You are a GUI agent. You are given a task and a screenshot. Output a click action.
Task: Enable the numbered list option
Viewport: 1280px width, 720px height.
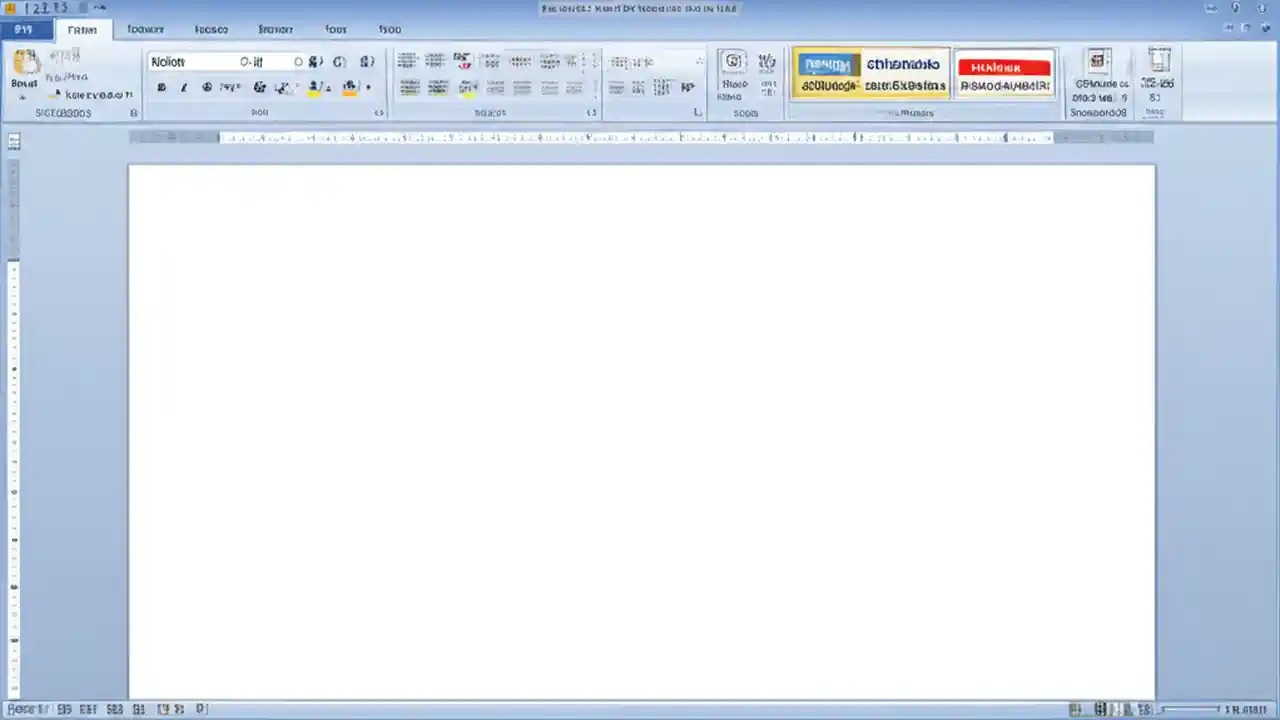435,61
